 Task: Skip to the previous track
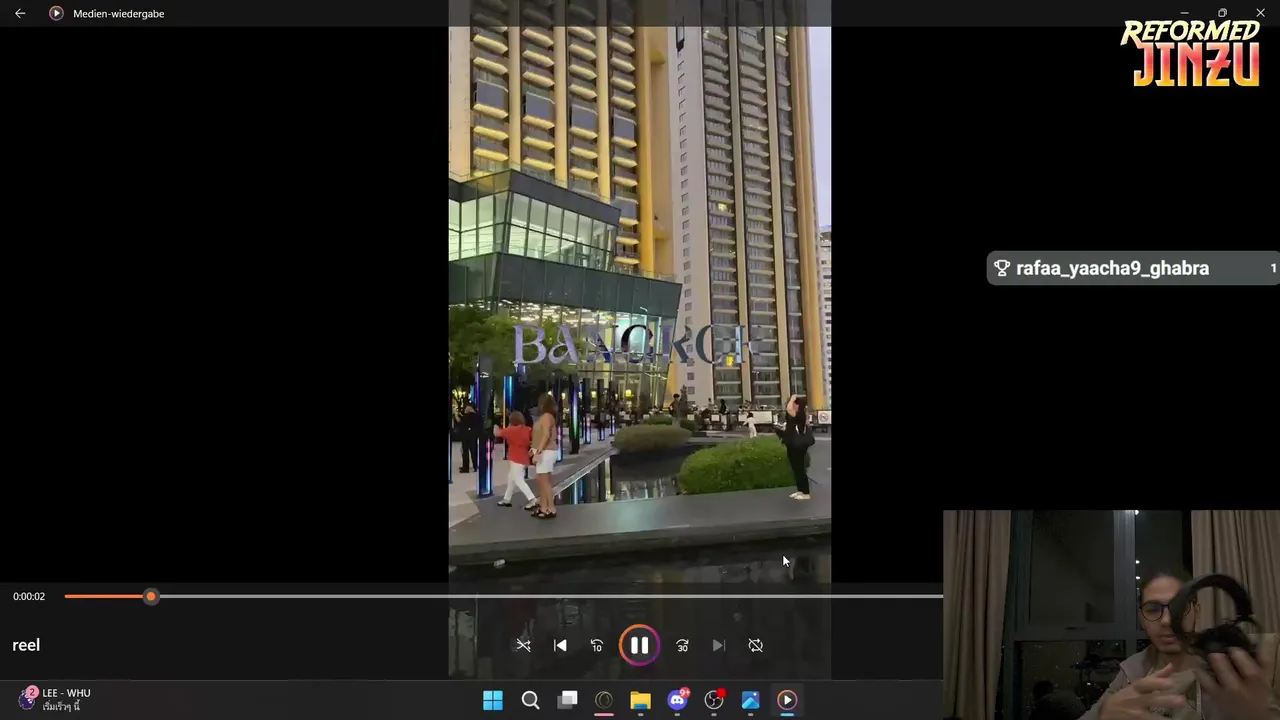click(560, 645)
